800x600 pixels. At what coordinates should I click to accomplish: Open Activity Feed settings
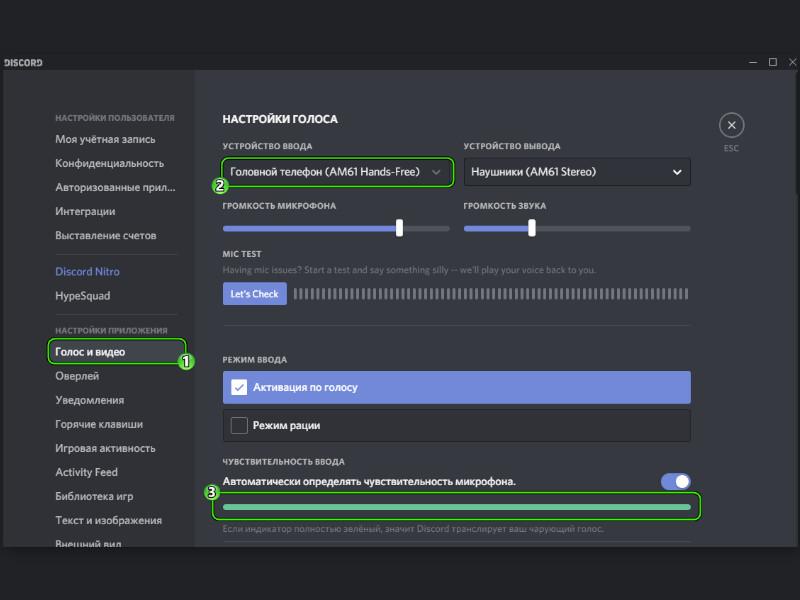pyautogui.click(x=86, y=472)
